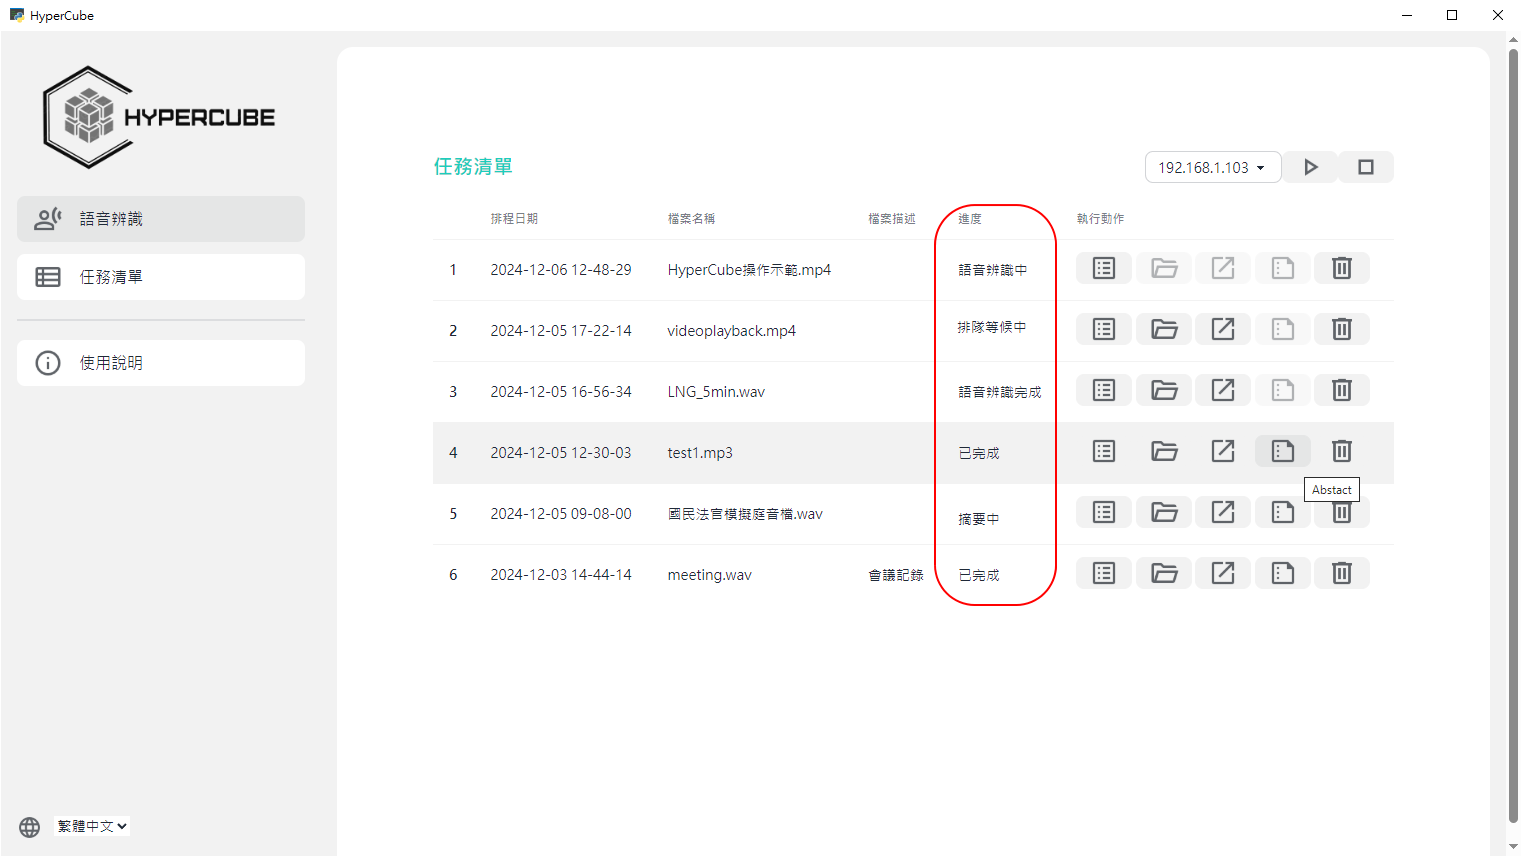This screenshot has width=1522, height=857.
Task: Open folder for meeting.wav task
Action: (x=1164, y=573)
